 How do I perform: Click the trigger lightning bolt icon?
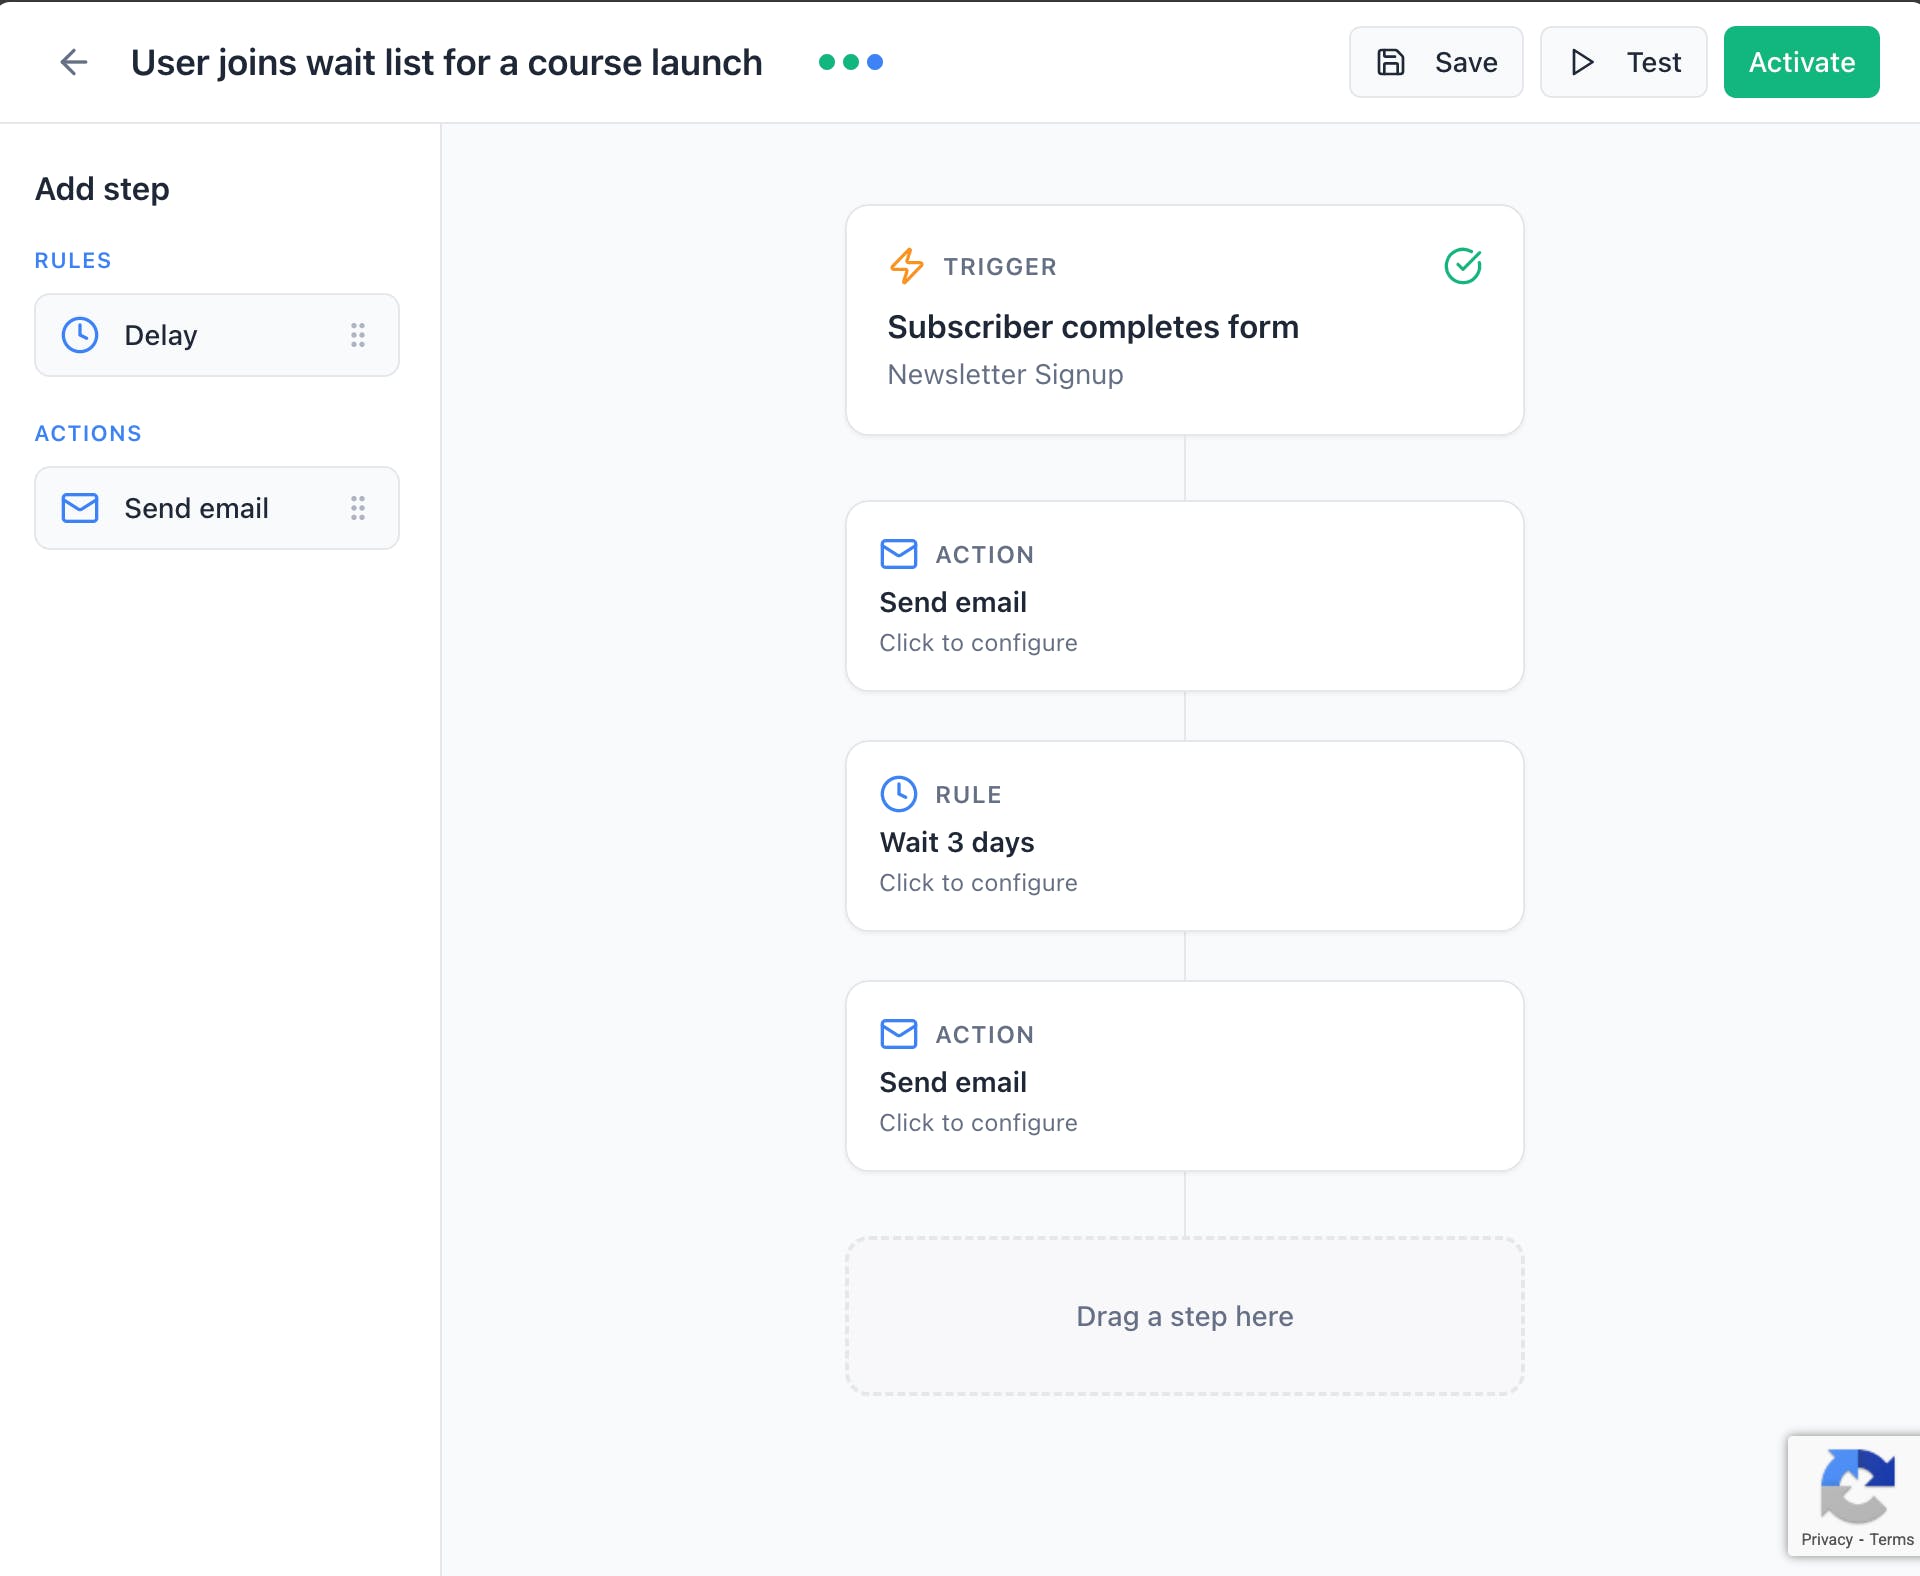[x=906, y=266]
